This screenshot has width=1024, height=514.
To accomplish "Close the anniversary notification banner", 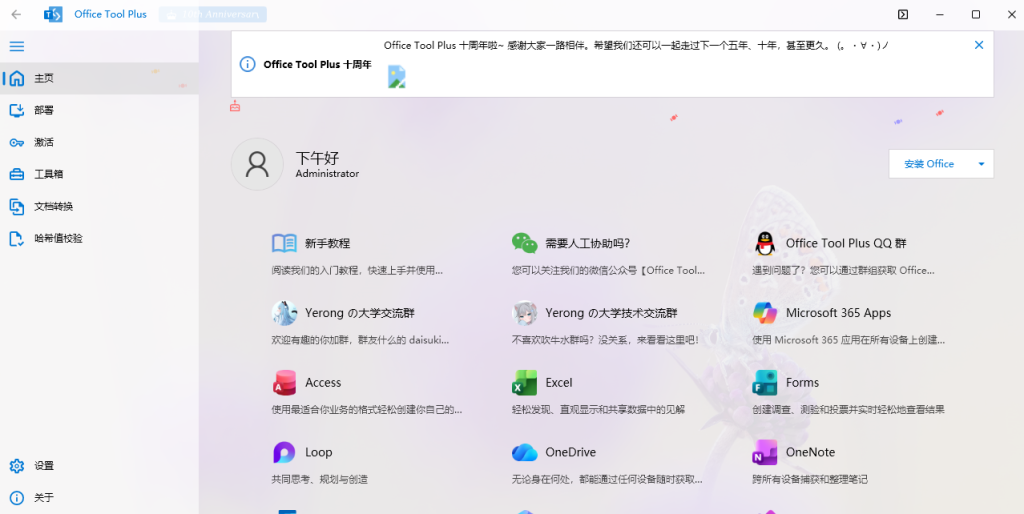I will point(979,45).
